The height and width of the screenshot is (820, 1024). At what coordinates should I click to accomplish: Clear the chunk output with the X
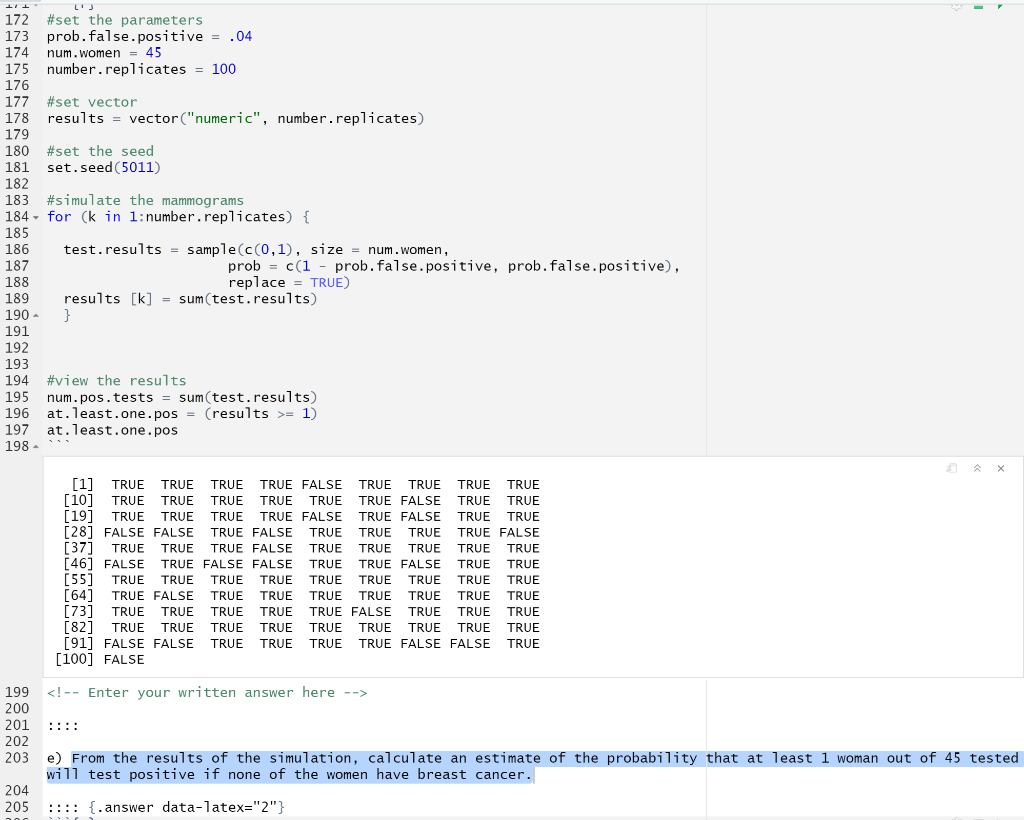[1001, 468]
